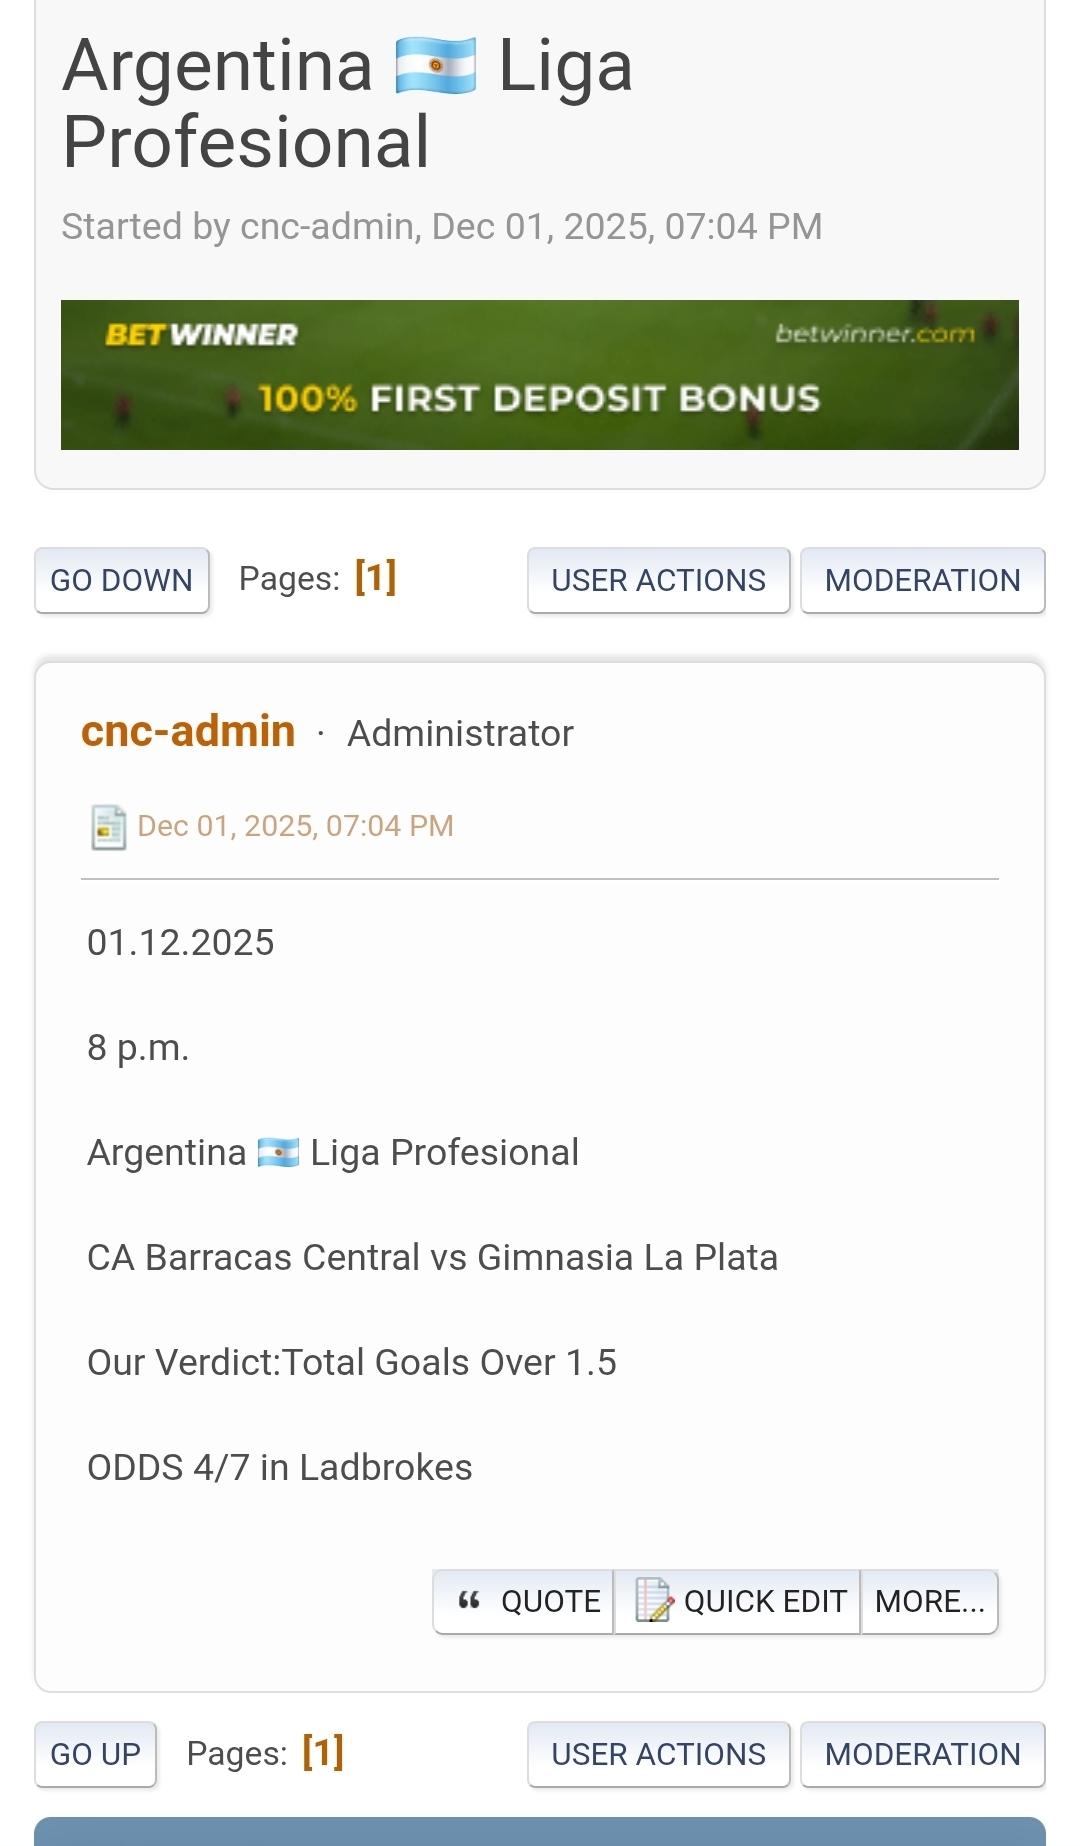1080x1846 pixels.
Task: Select page 1 in the bottom pagination
Action: [x=323, y=1752]
